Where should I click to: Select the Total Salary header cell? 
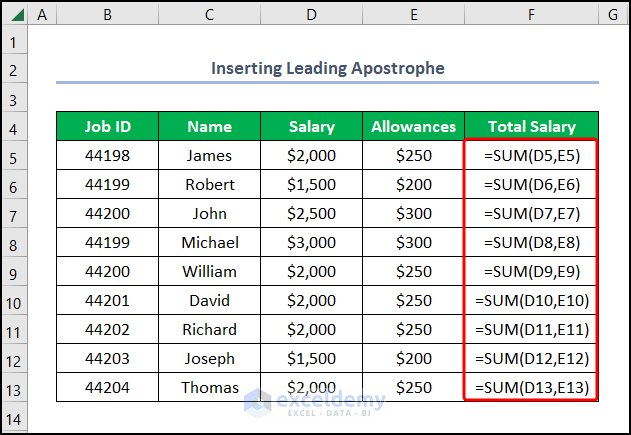(531, 127)
